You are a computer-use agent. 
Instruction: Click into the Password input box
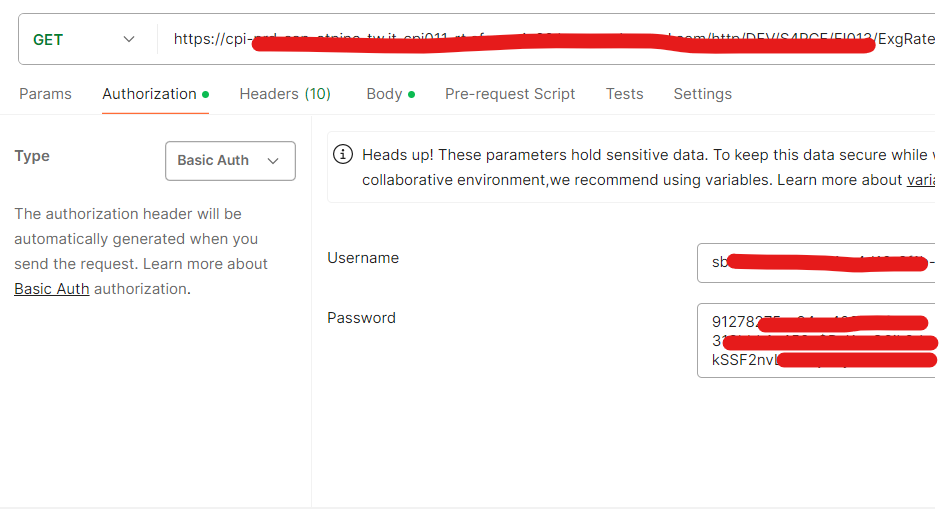pyautogui.click(x=815, y=341)
